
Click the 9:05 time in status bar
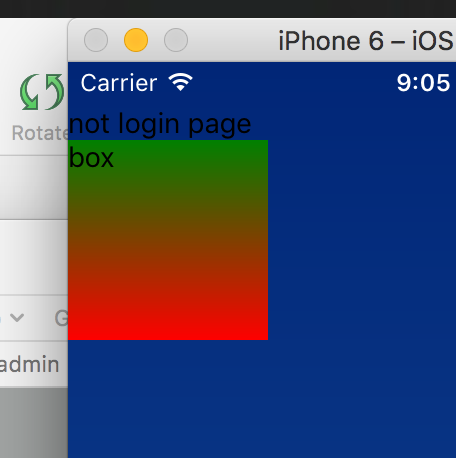click(x=423, y=83)
